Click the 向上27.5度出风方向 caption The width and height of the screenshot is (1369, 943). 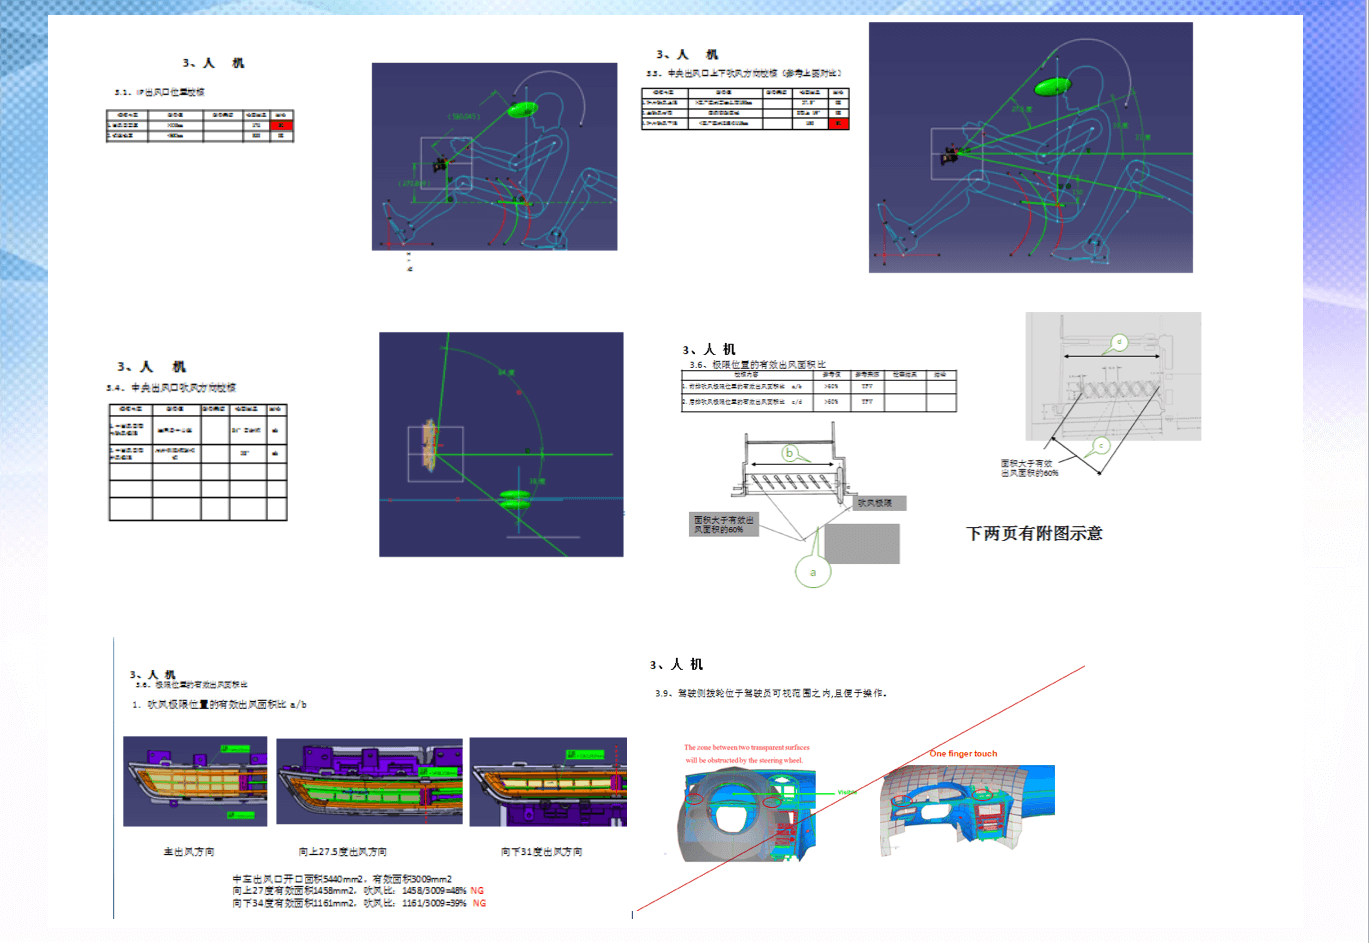tap(343, 852)
